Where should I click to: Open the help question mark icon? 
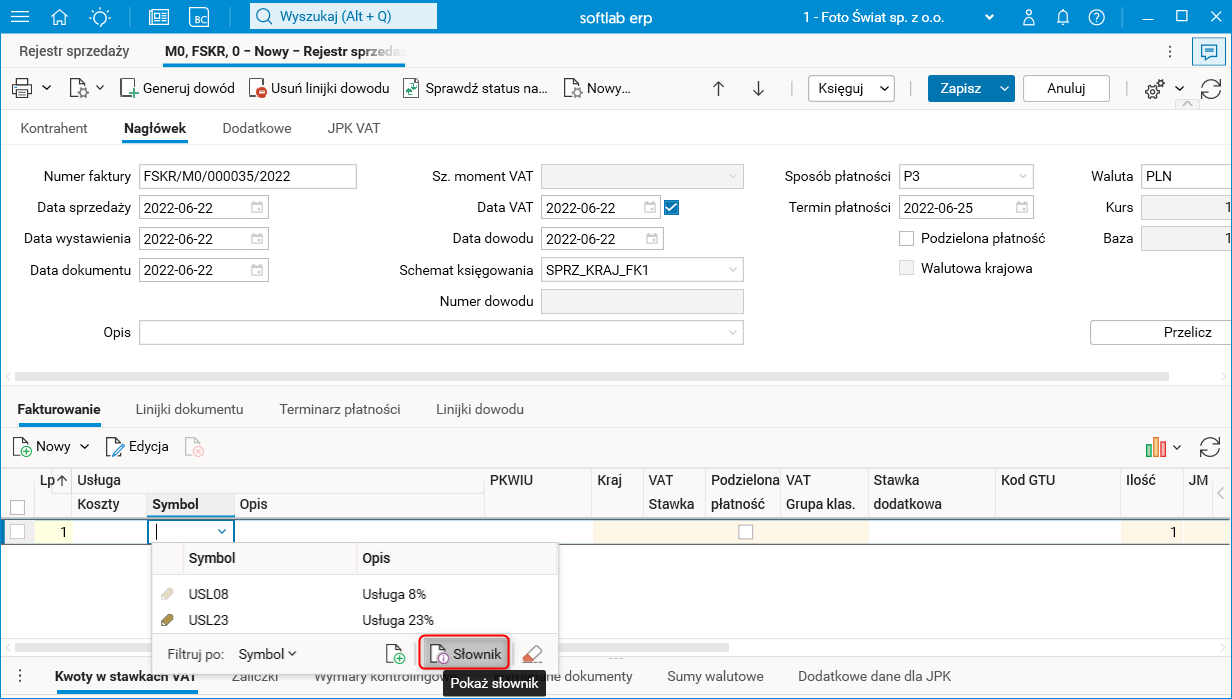1097,17
